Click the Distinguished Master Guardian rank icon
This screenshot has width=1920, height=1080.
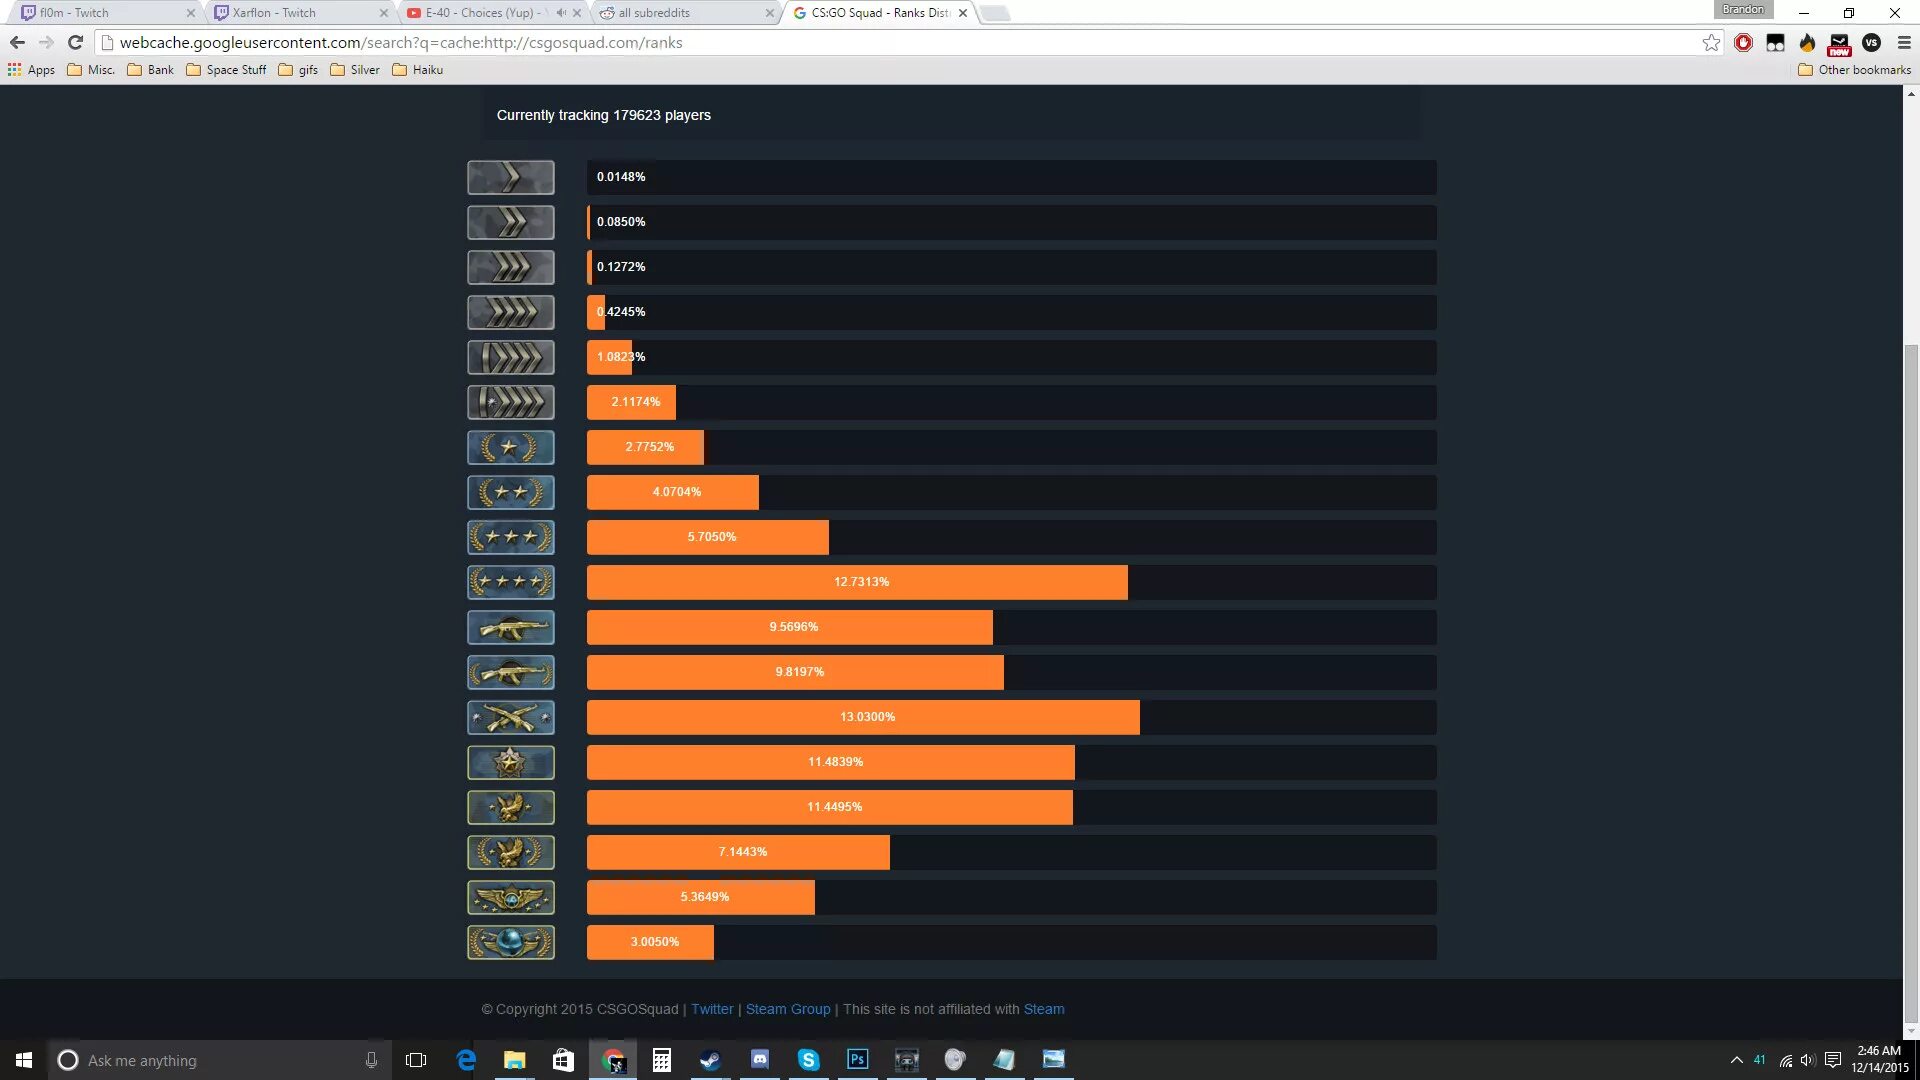click(x=509, y=762)
